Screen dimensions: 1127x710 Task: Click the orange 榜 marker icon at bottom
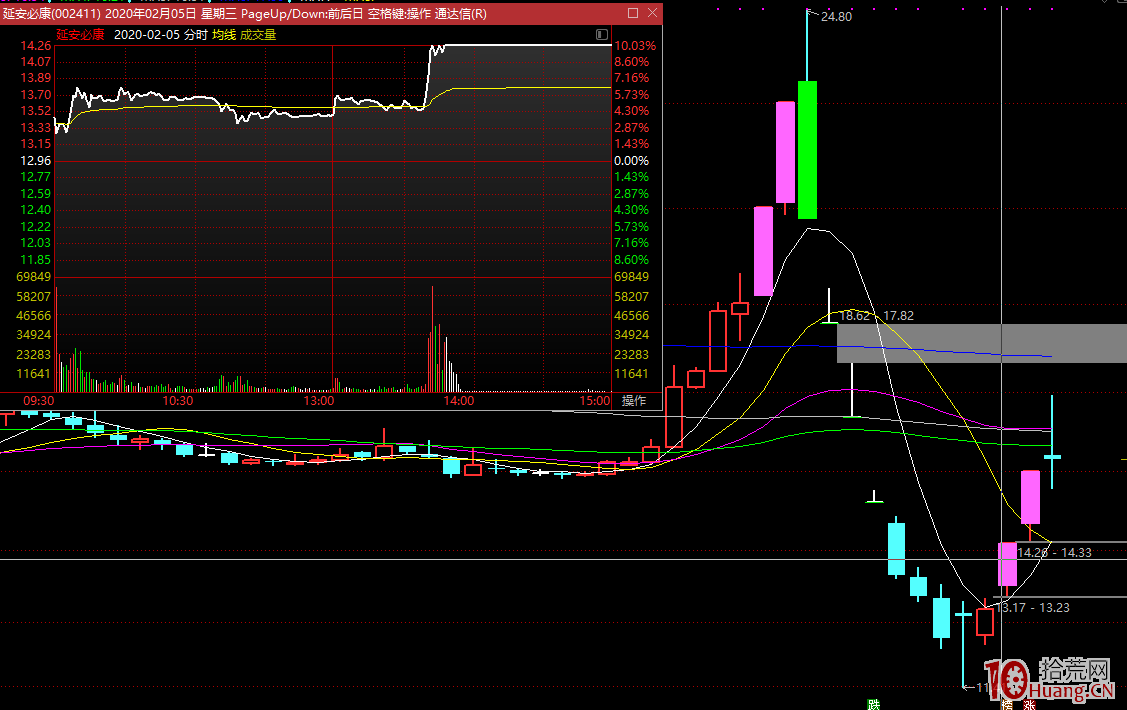point(1006,703)
